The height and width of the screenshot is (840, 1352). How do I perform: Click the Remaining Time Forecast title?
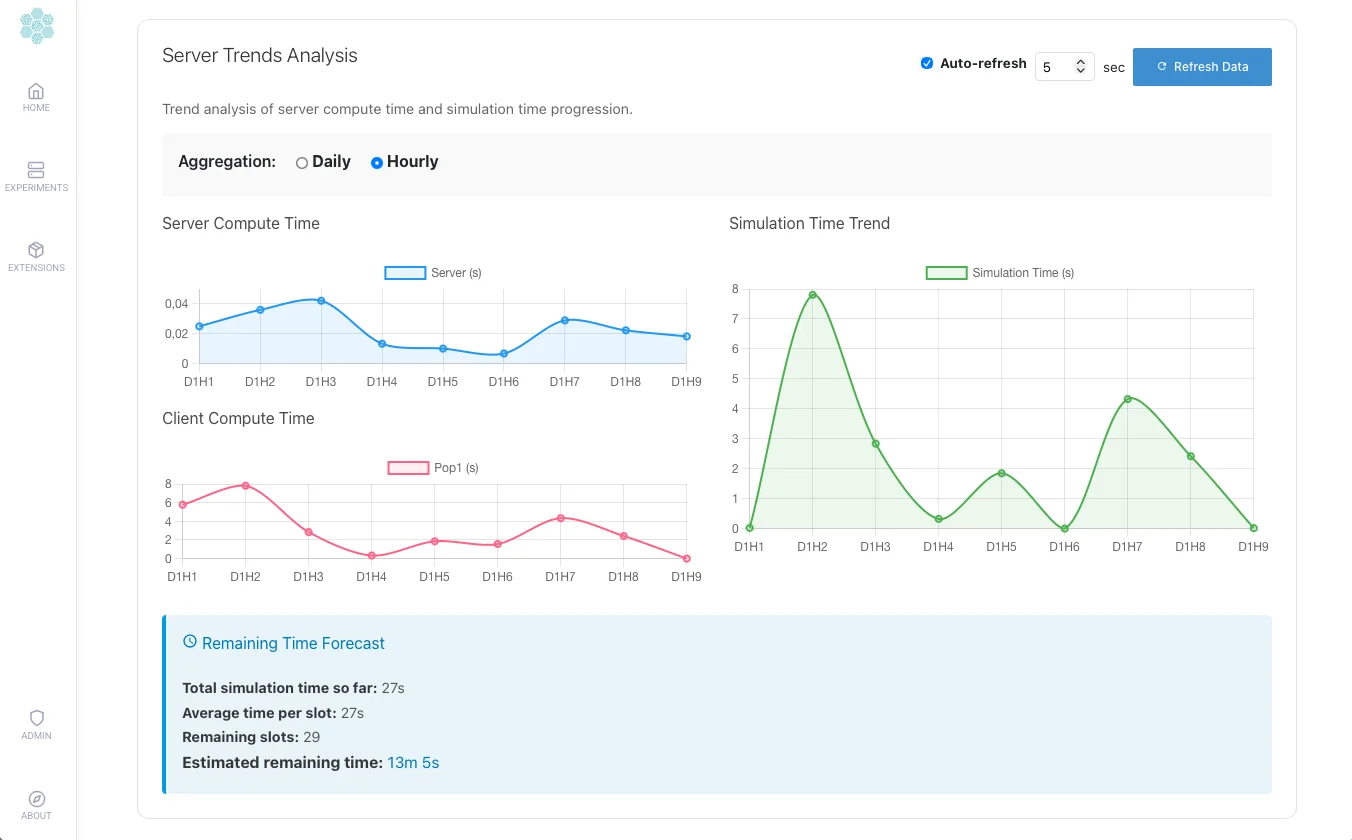[293, 643]
